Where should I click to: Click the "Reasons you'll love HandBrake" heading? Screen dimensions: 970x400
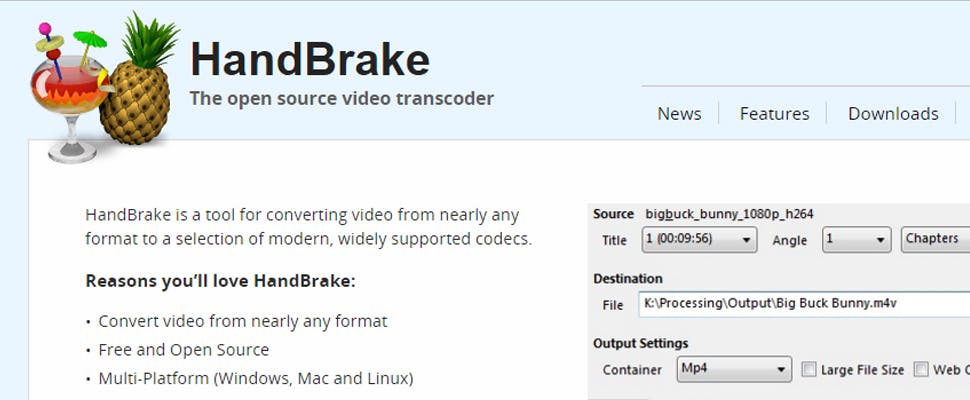220,281
